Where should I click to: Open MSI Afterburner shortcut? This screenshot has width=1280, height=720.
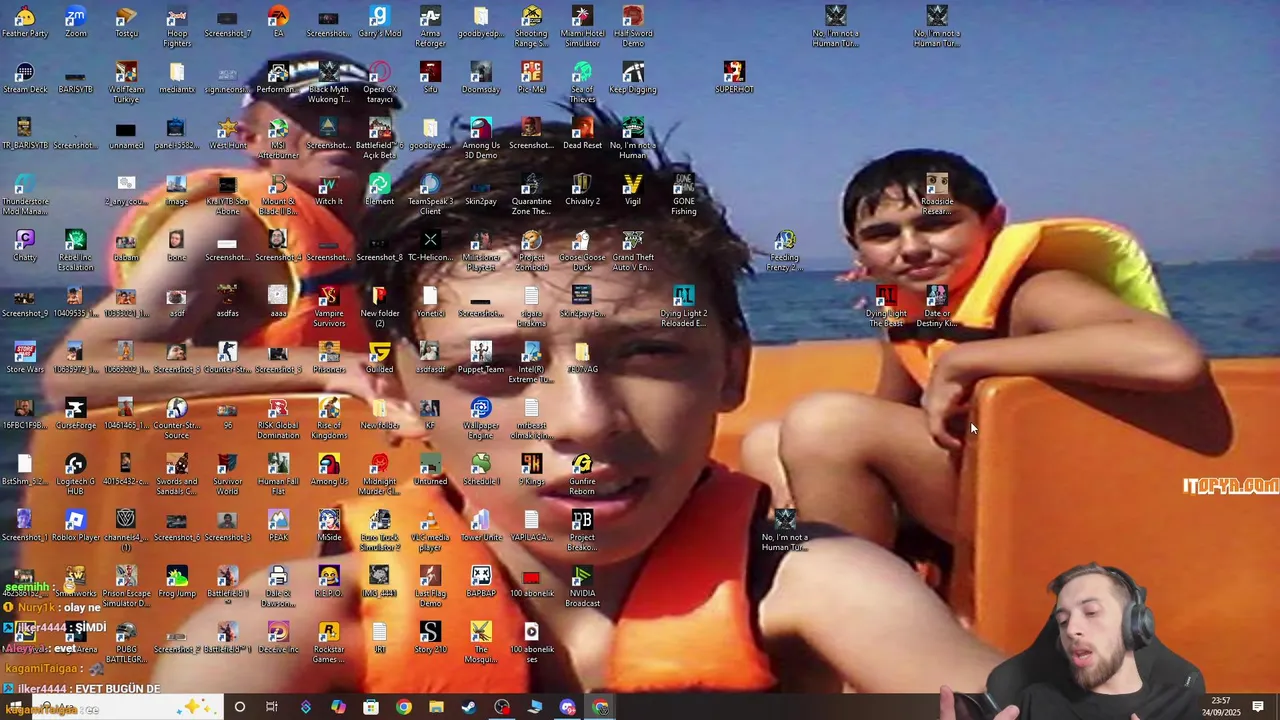[278, 138]
